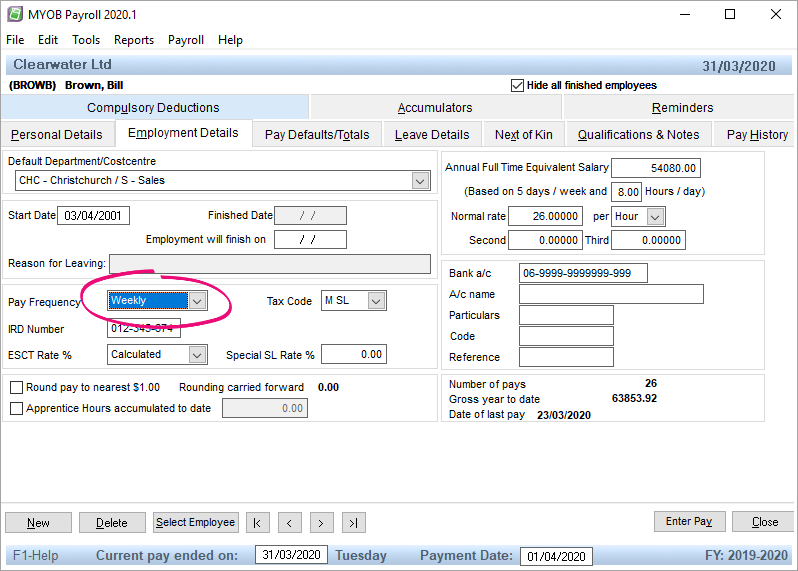Enable Round pay to nearest $1.00
The width and height of the screenshot is (798, 571).
[x=16, y=387]
